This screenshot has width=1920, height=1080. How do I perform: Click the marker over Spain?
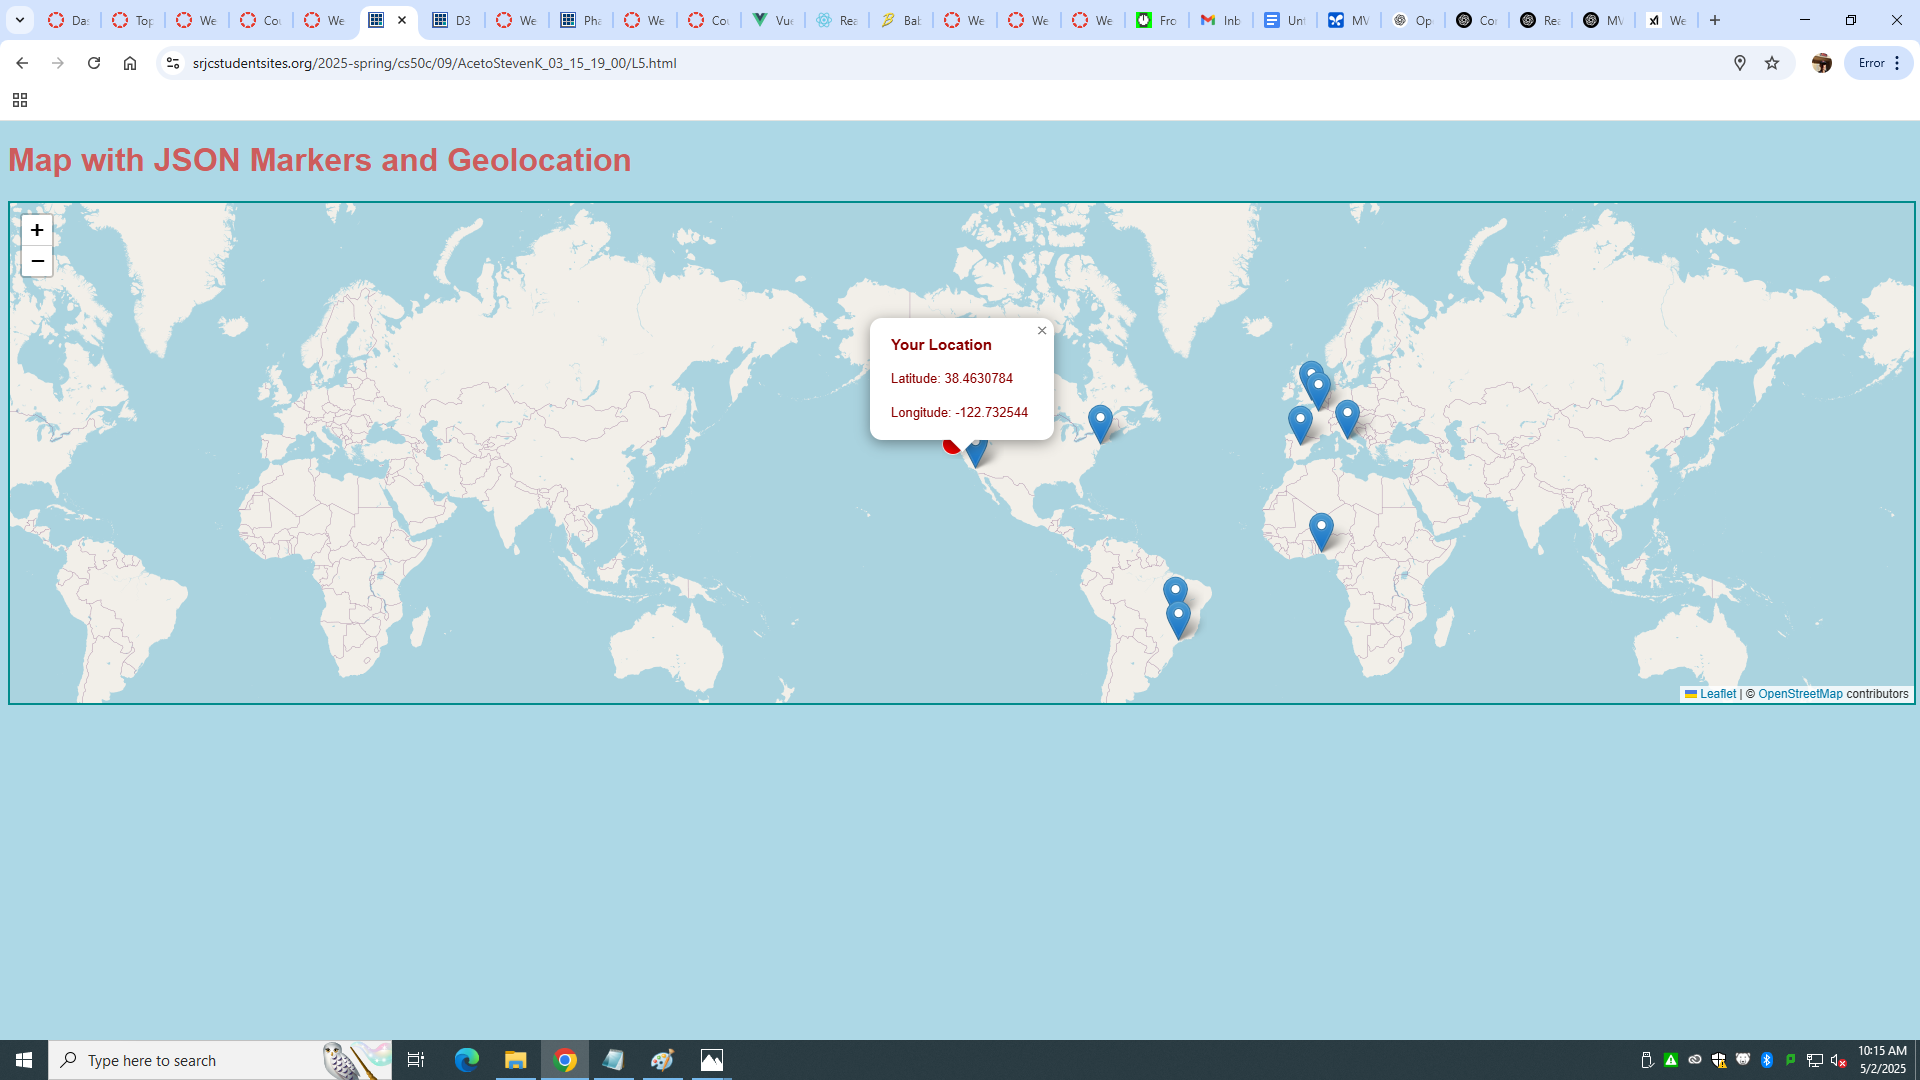(1300, 423)
